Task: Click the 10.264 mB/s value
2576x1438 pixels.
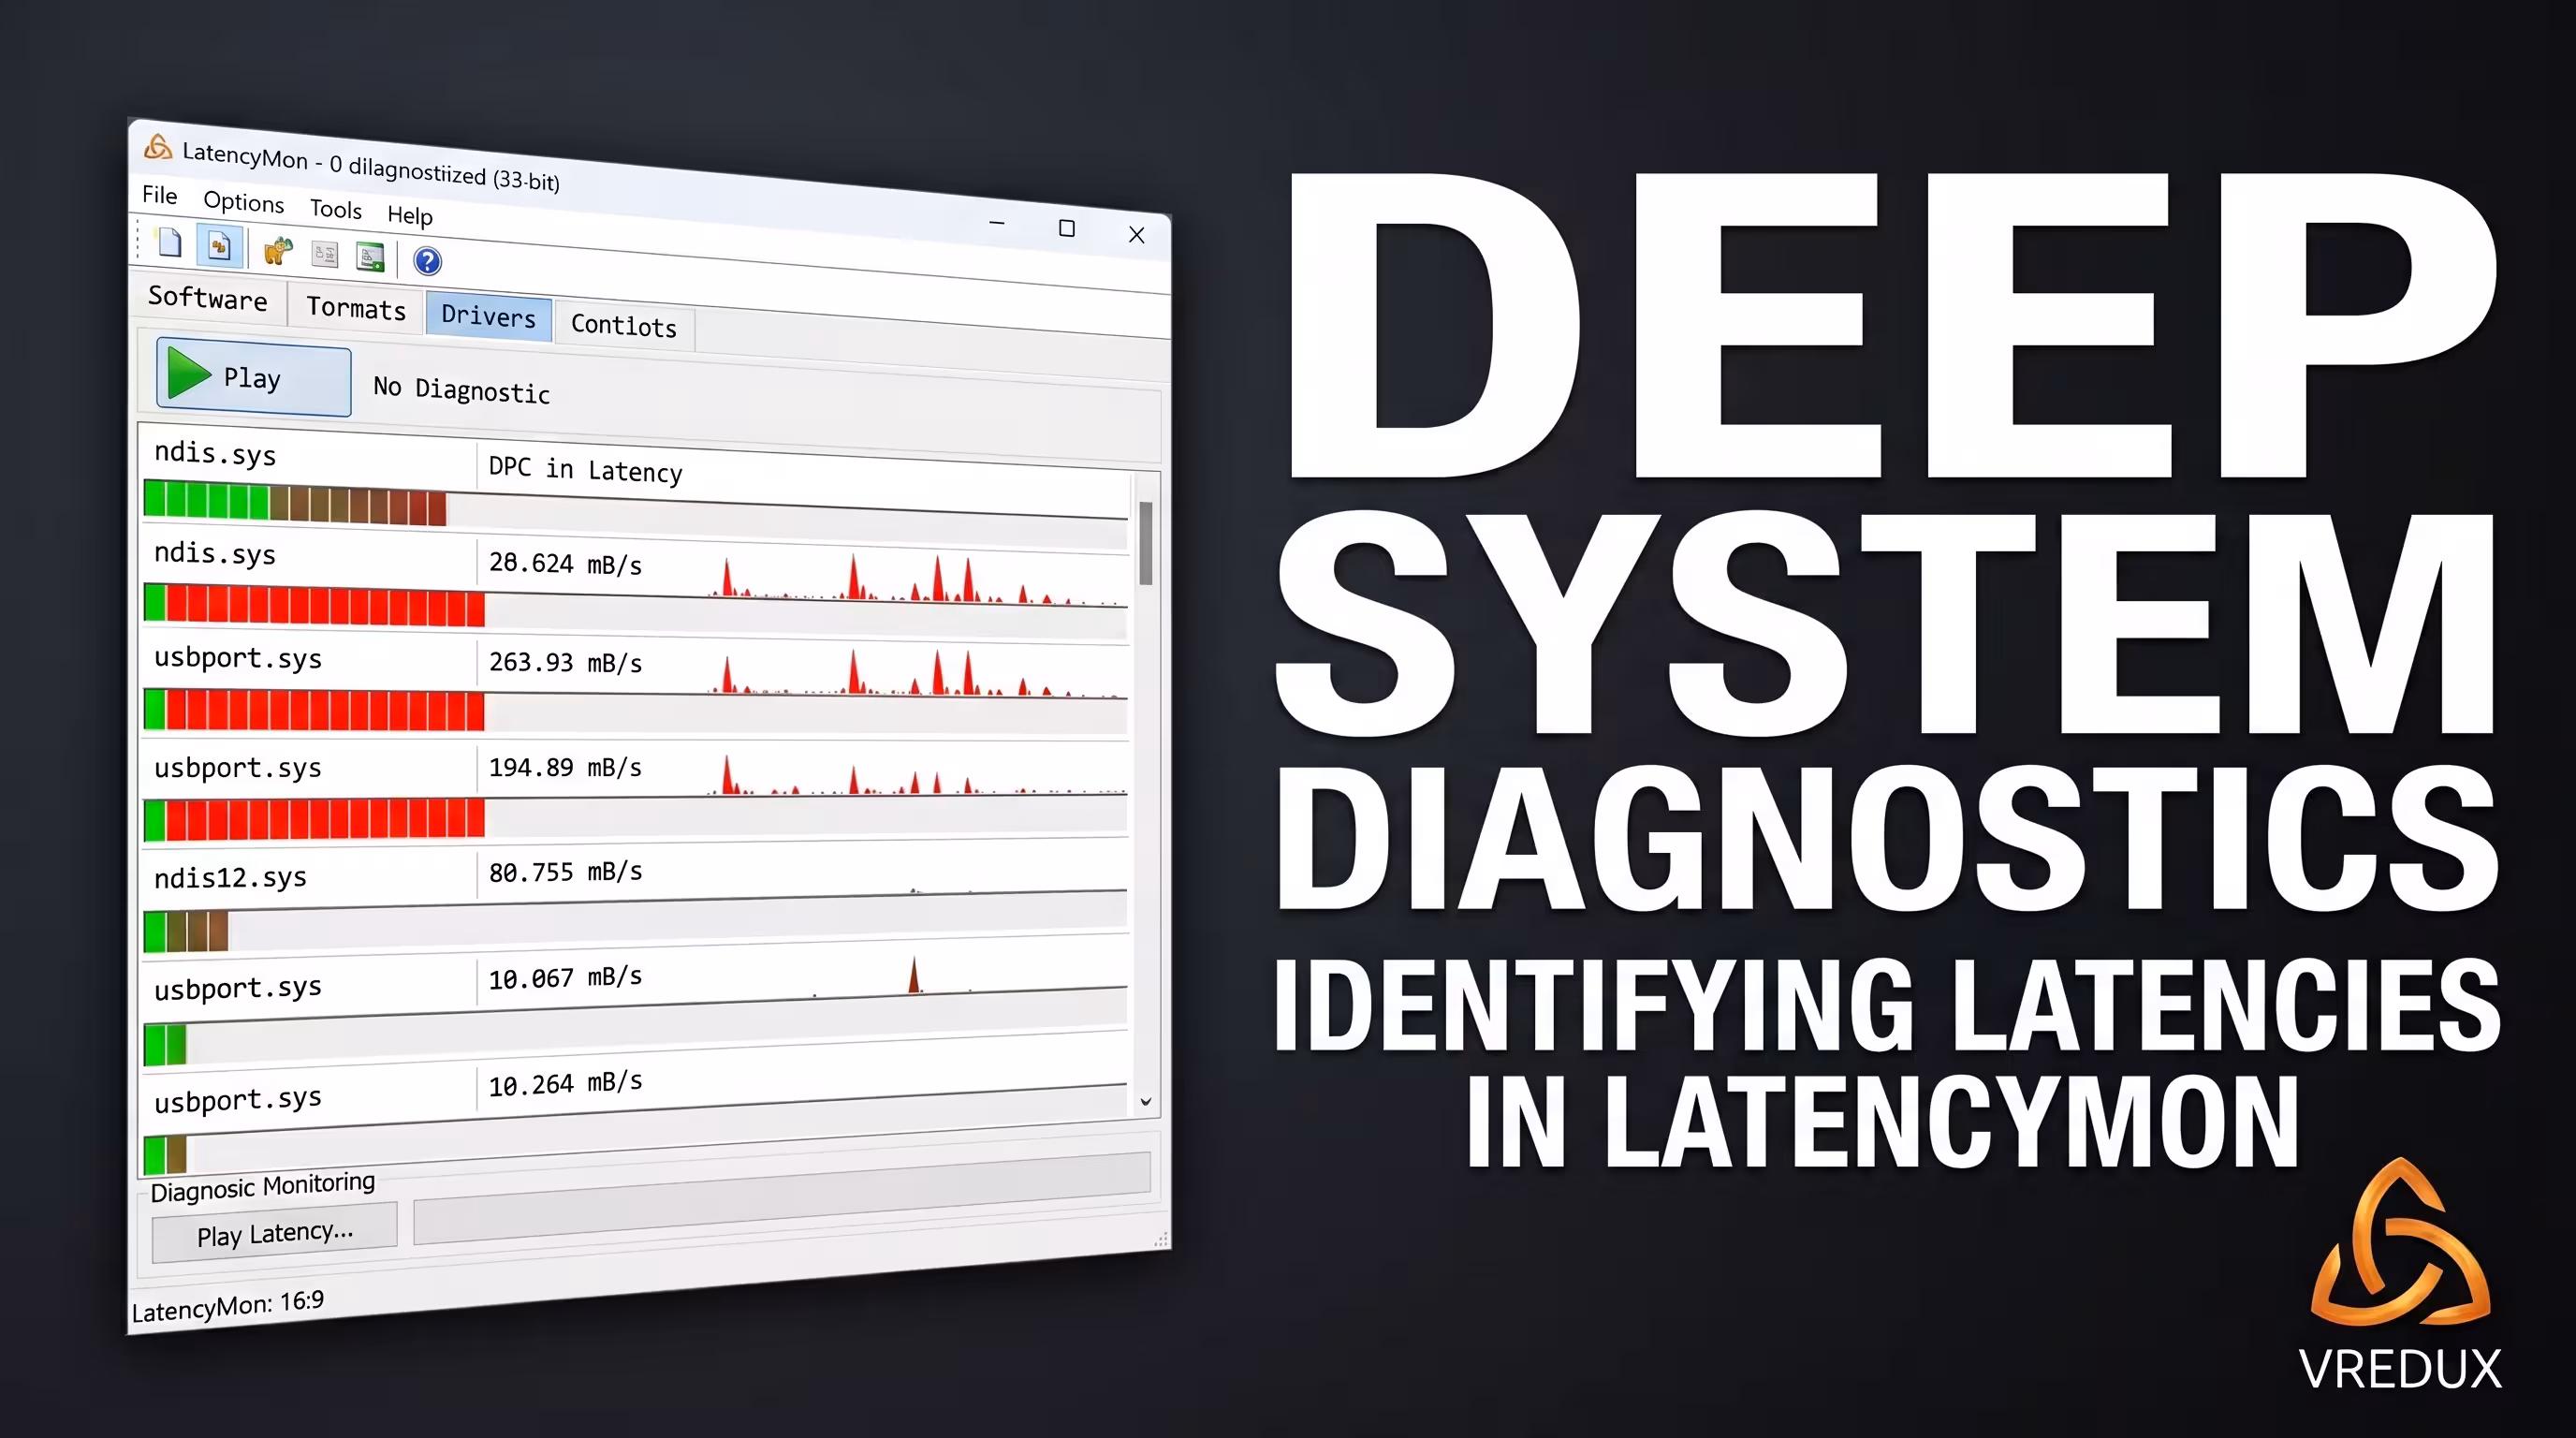Action: [x=565, y=1084]
